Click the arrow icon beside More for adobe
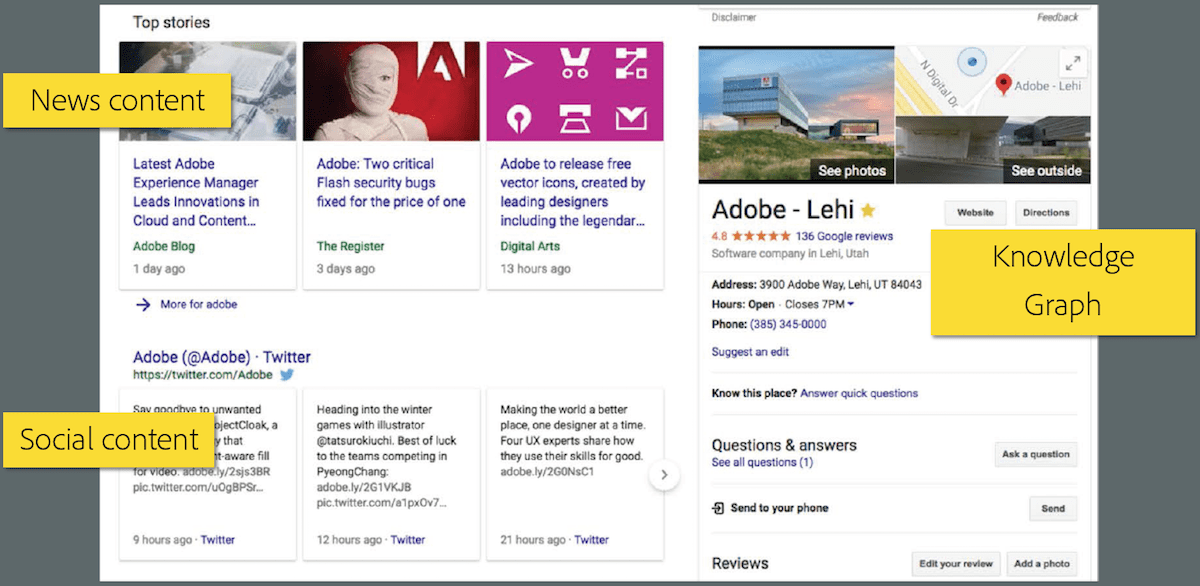 (x=143, y=304)
